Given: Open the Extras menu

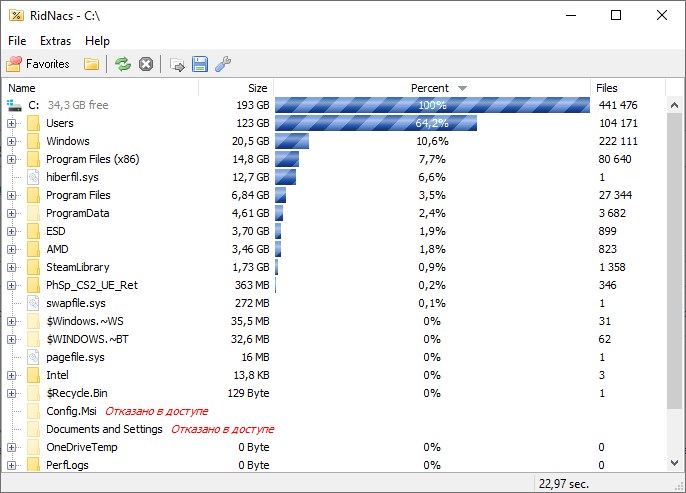Looking at the screenshot, I should 55,41.
